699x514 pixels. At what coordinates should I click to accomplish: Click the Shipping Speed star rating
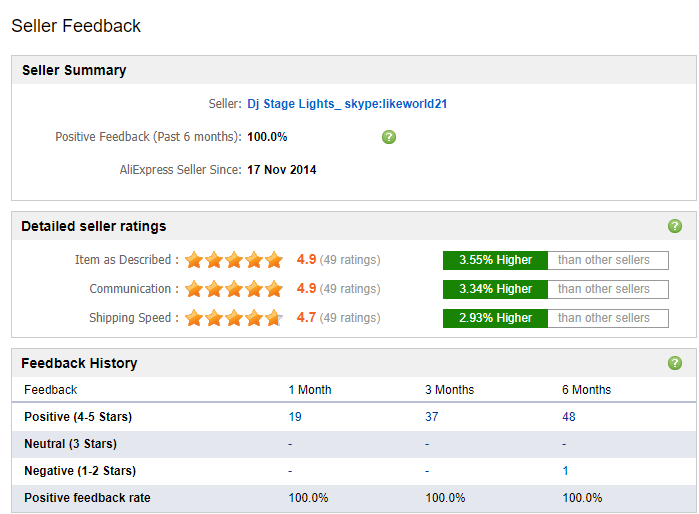[x=234, y=318]
